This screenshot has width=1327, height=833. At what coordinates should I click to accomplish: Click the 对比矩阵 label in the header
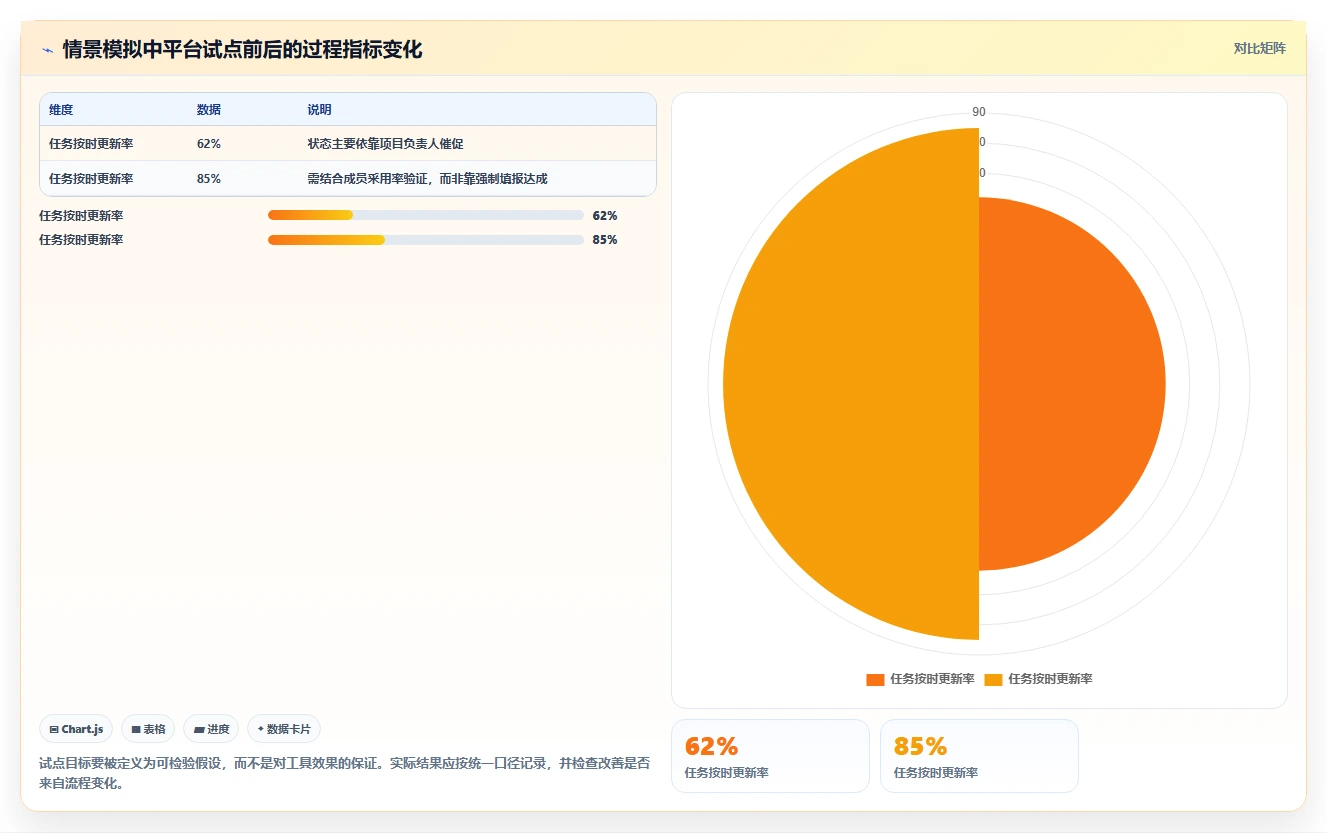(1260, 48)
